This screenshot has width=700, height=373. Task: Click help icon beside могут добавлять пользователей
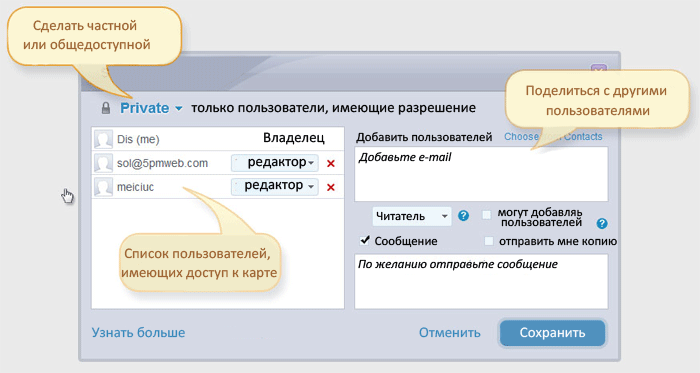[x=602, y=224]
